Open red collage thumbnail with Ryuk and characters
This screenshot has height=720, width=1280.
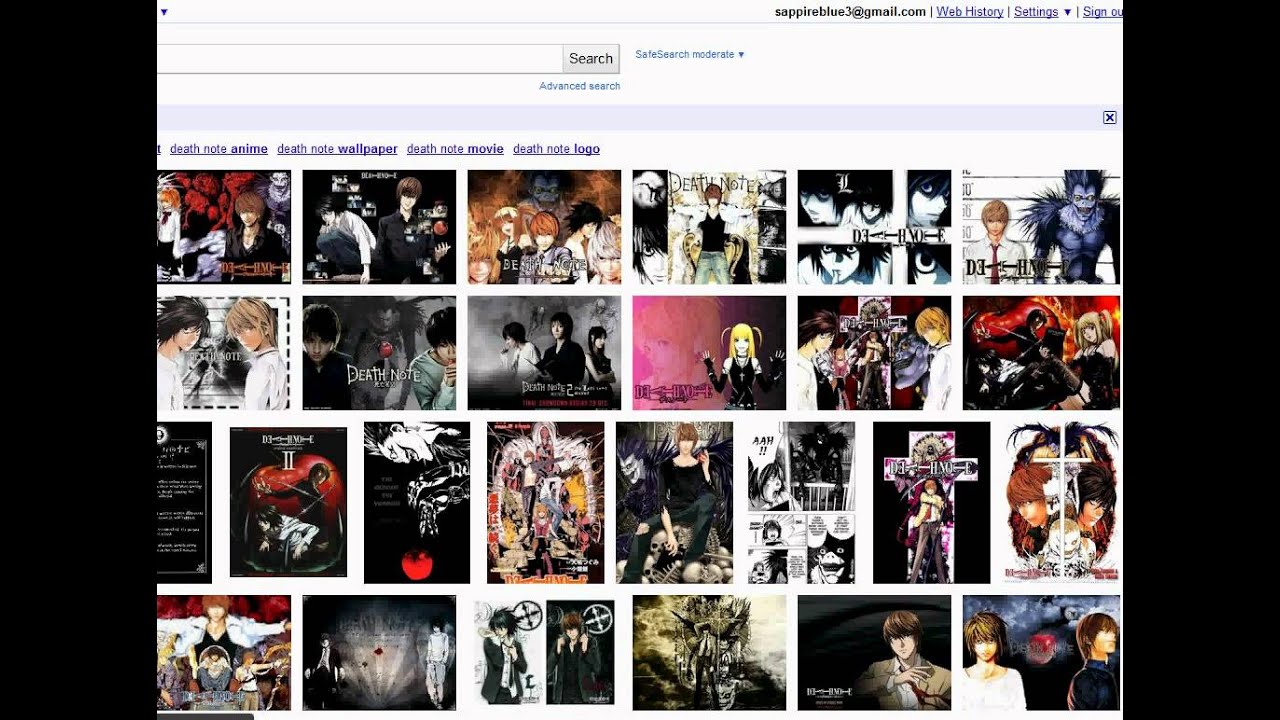pos(874,353)
